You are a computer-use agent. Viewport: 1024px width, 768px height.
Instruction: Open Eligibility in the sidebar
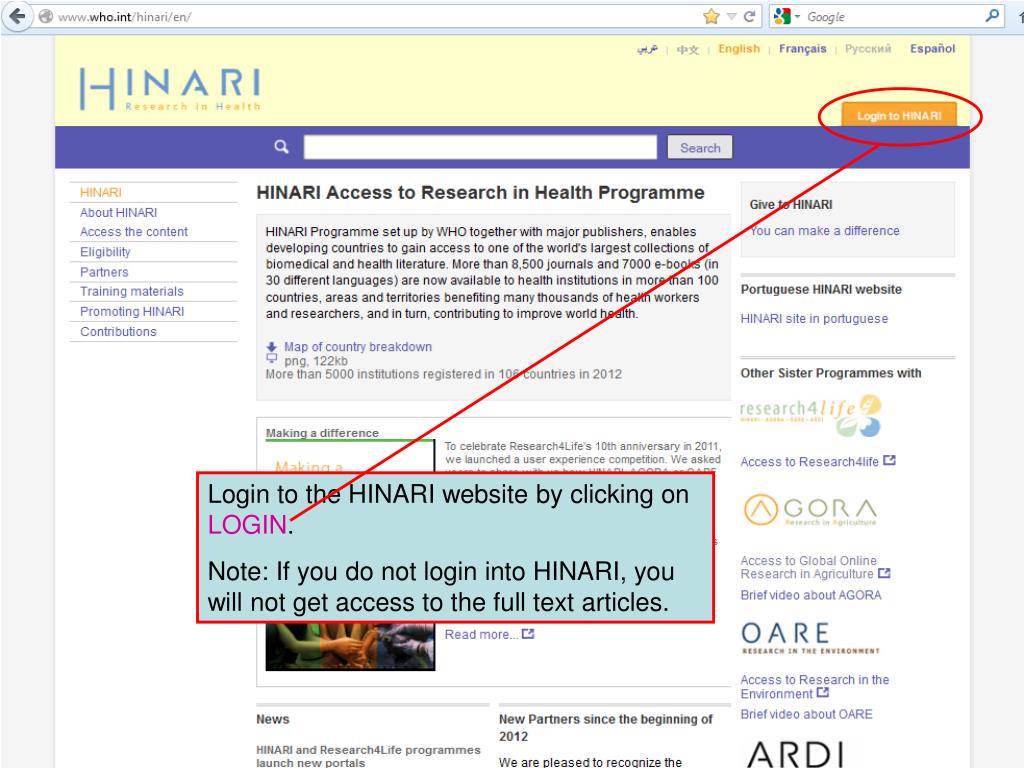click(105, 252)
